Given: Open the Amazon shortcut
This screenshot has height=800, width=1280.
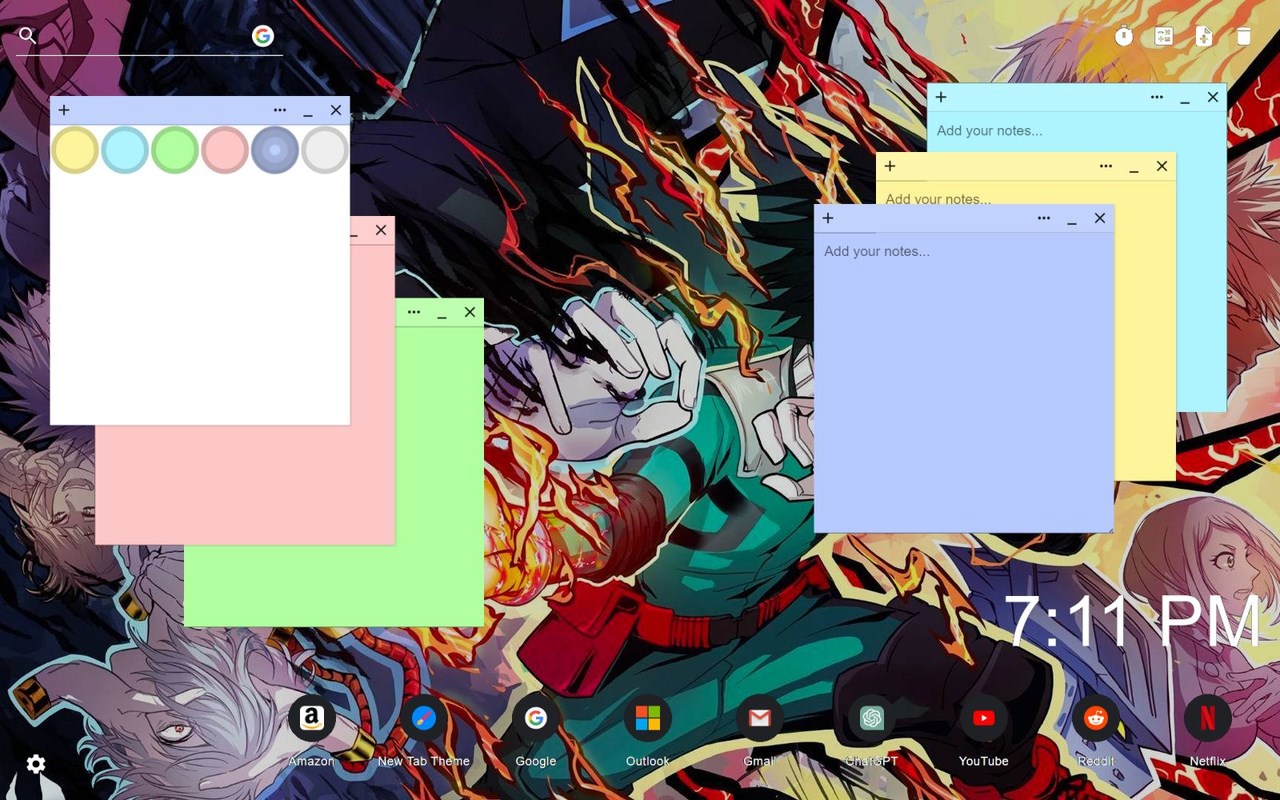Looking at the screenshot, I should 312,718.
